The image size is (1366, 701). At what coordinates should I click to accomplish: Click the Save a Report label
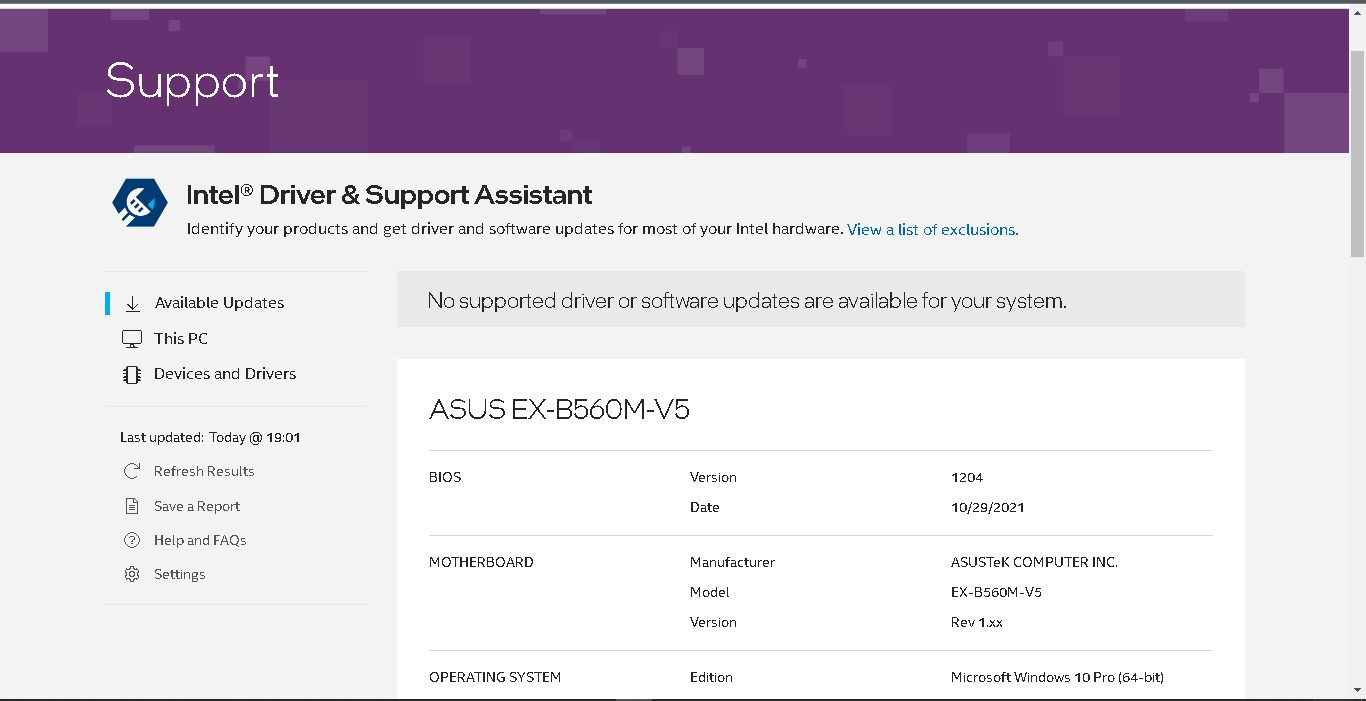tap(196, 505)
